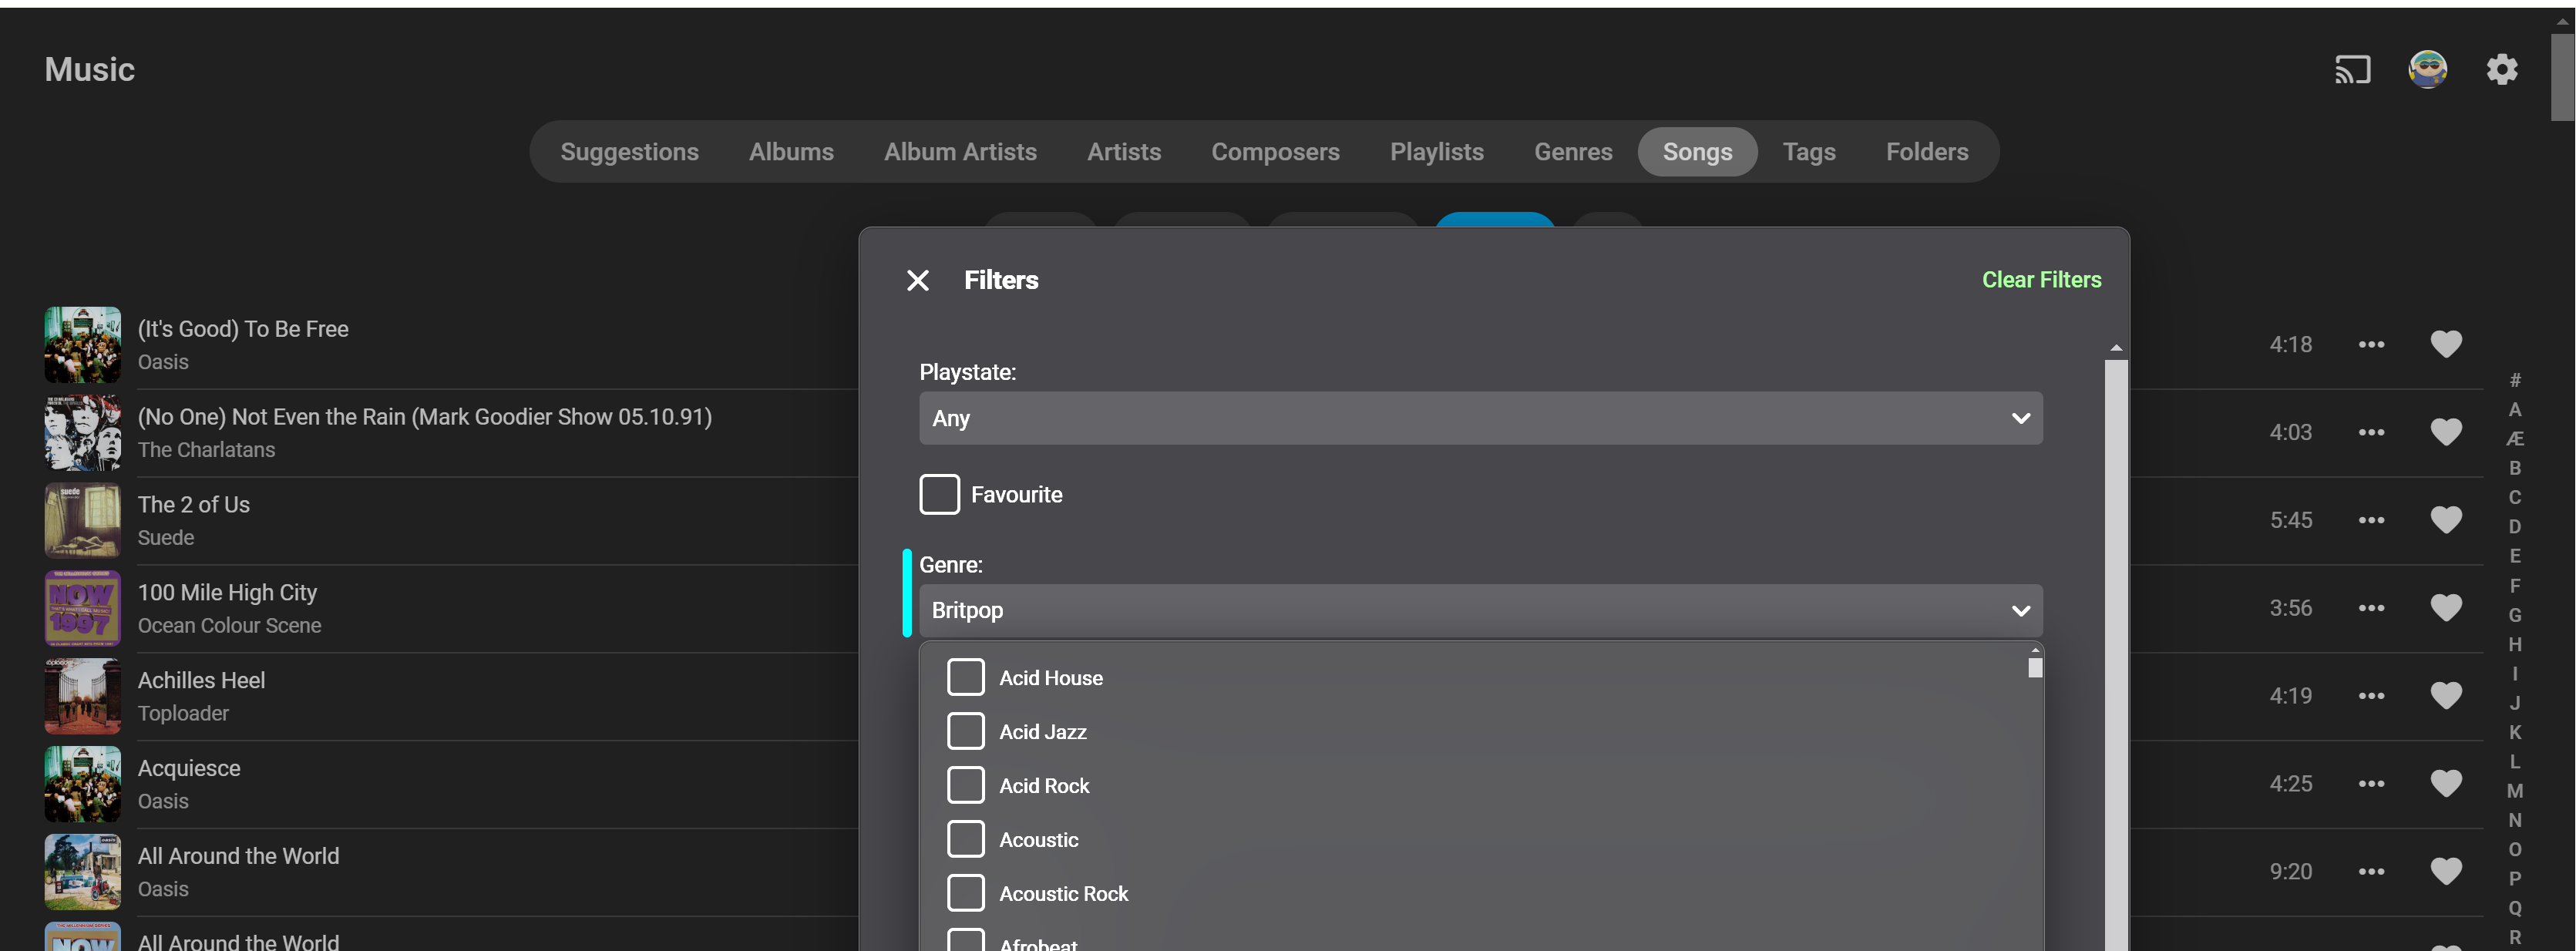Jump to letter M in alphabet index
Screen dimensions: 2576x951
pos(2514,791)
